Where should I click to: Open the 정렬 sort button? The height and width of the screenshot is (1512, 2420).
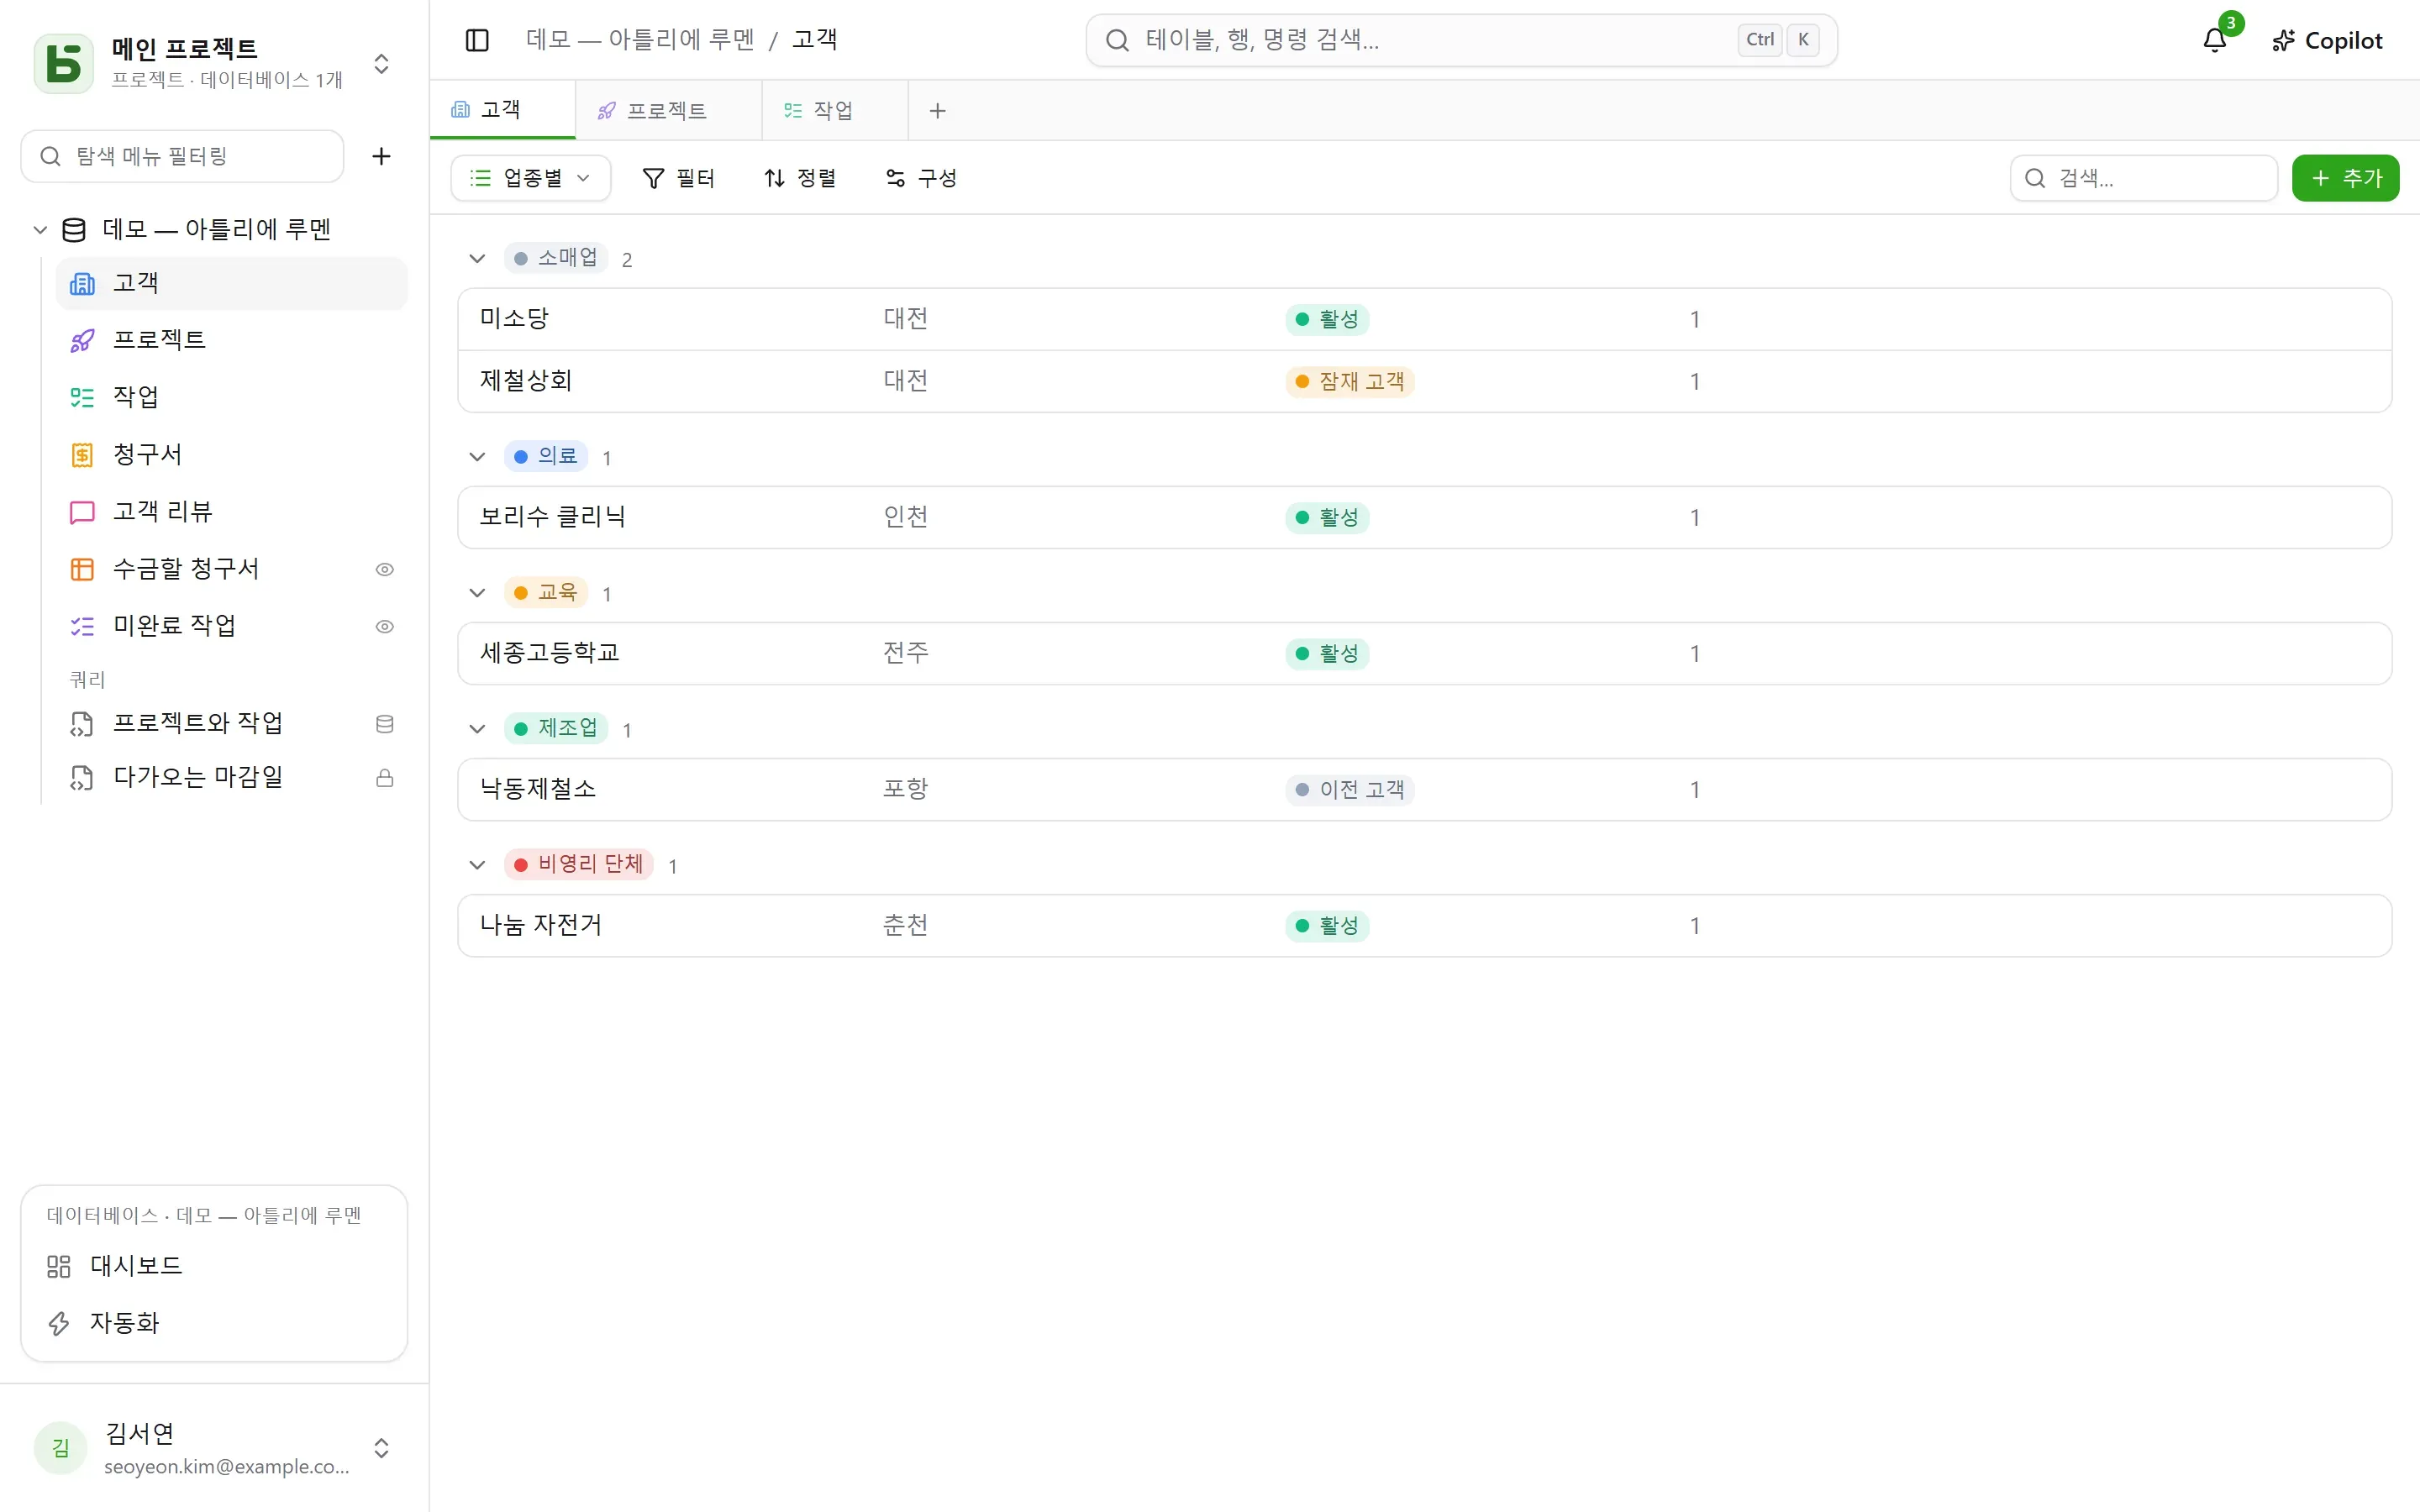point(800,178)
